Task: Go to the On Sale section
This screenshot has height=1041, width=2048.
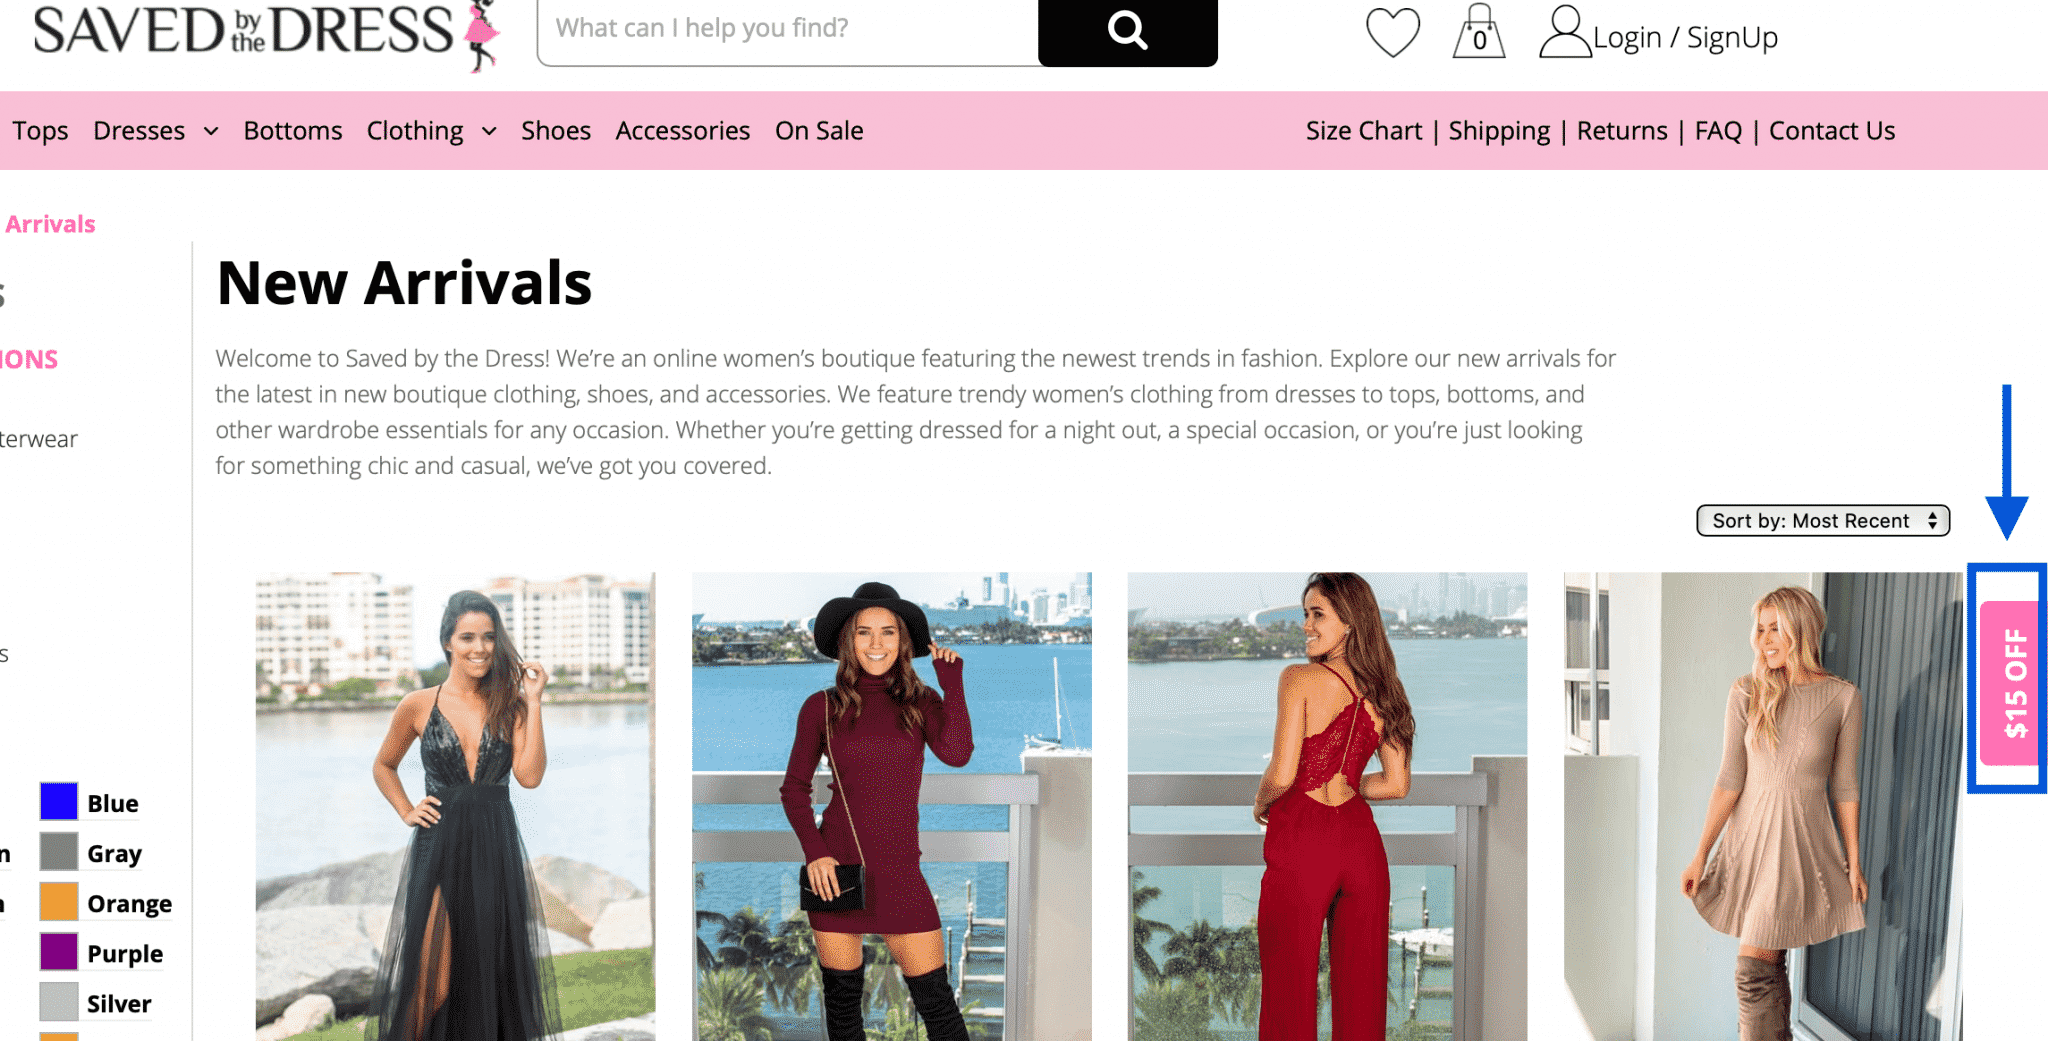Action: (x=819, y=131)
